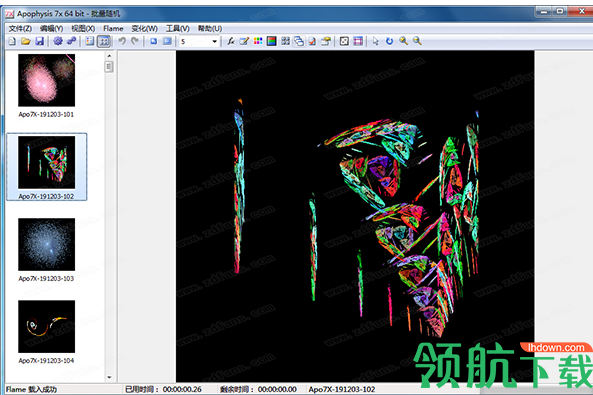The height and width of the screenshot is (395, 593).
Task: Select the arrow pointer move tool
Action: coord(376,41)
